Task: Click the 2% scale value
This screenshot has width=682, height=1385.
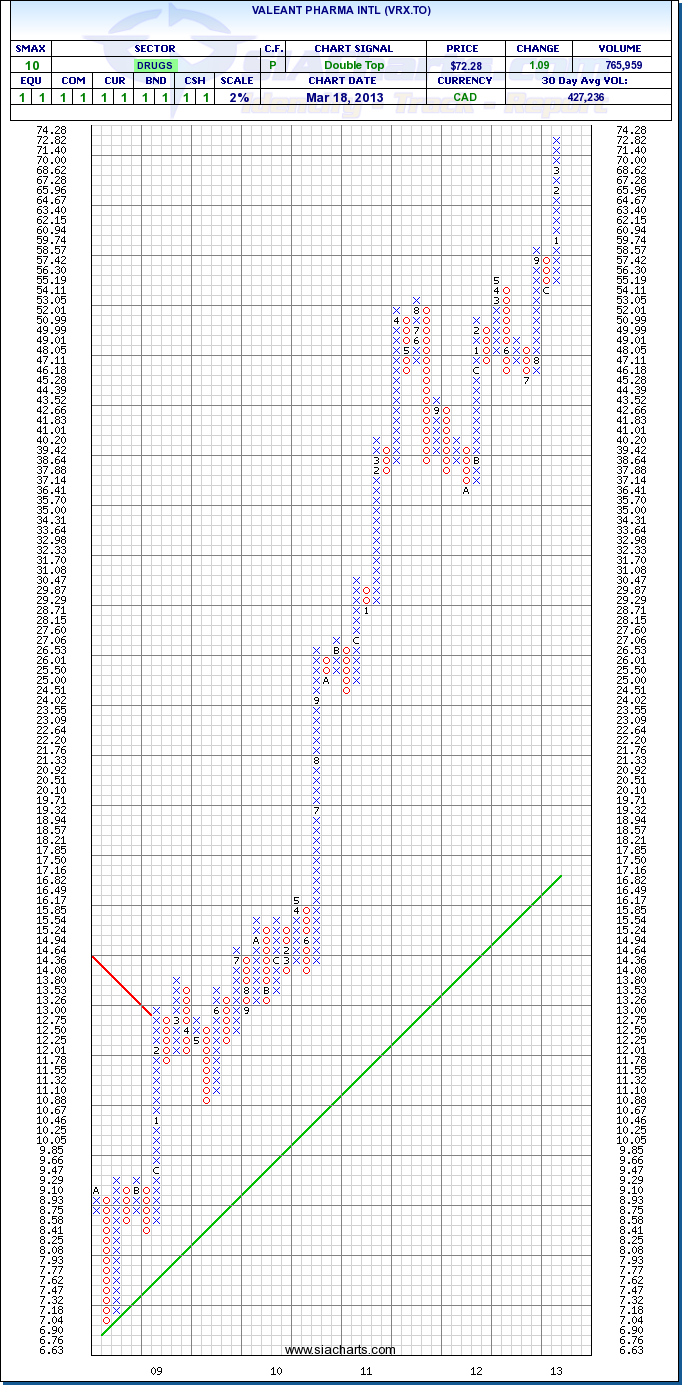Action: [x=237, y=97]
